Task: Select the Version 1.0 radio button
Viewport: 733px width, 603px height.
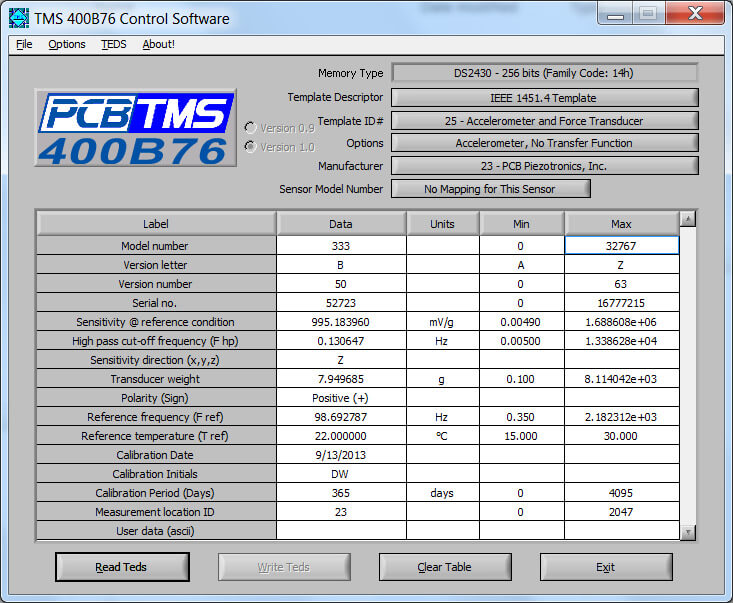Action: pos(251,147)
